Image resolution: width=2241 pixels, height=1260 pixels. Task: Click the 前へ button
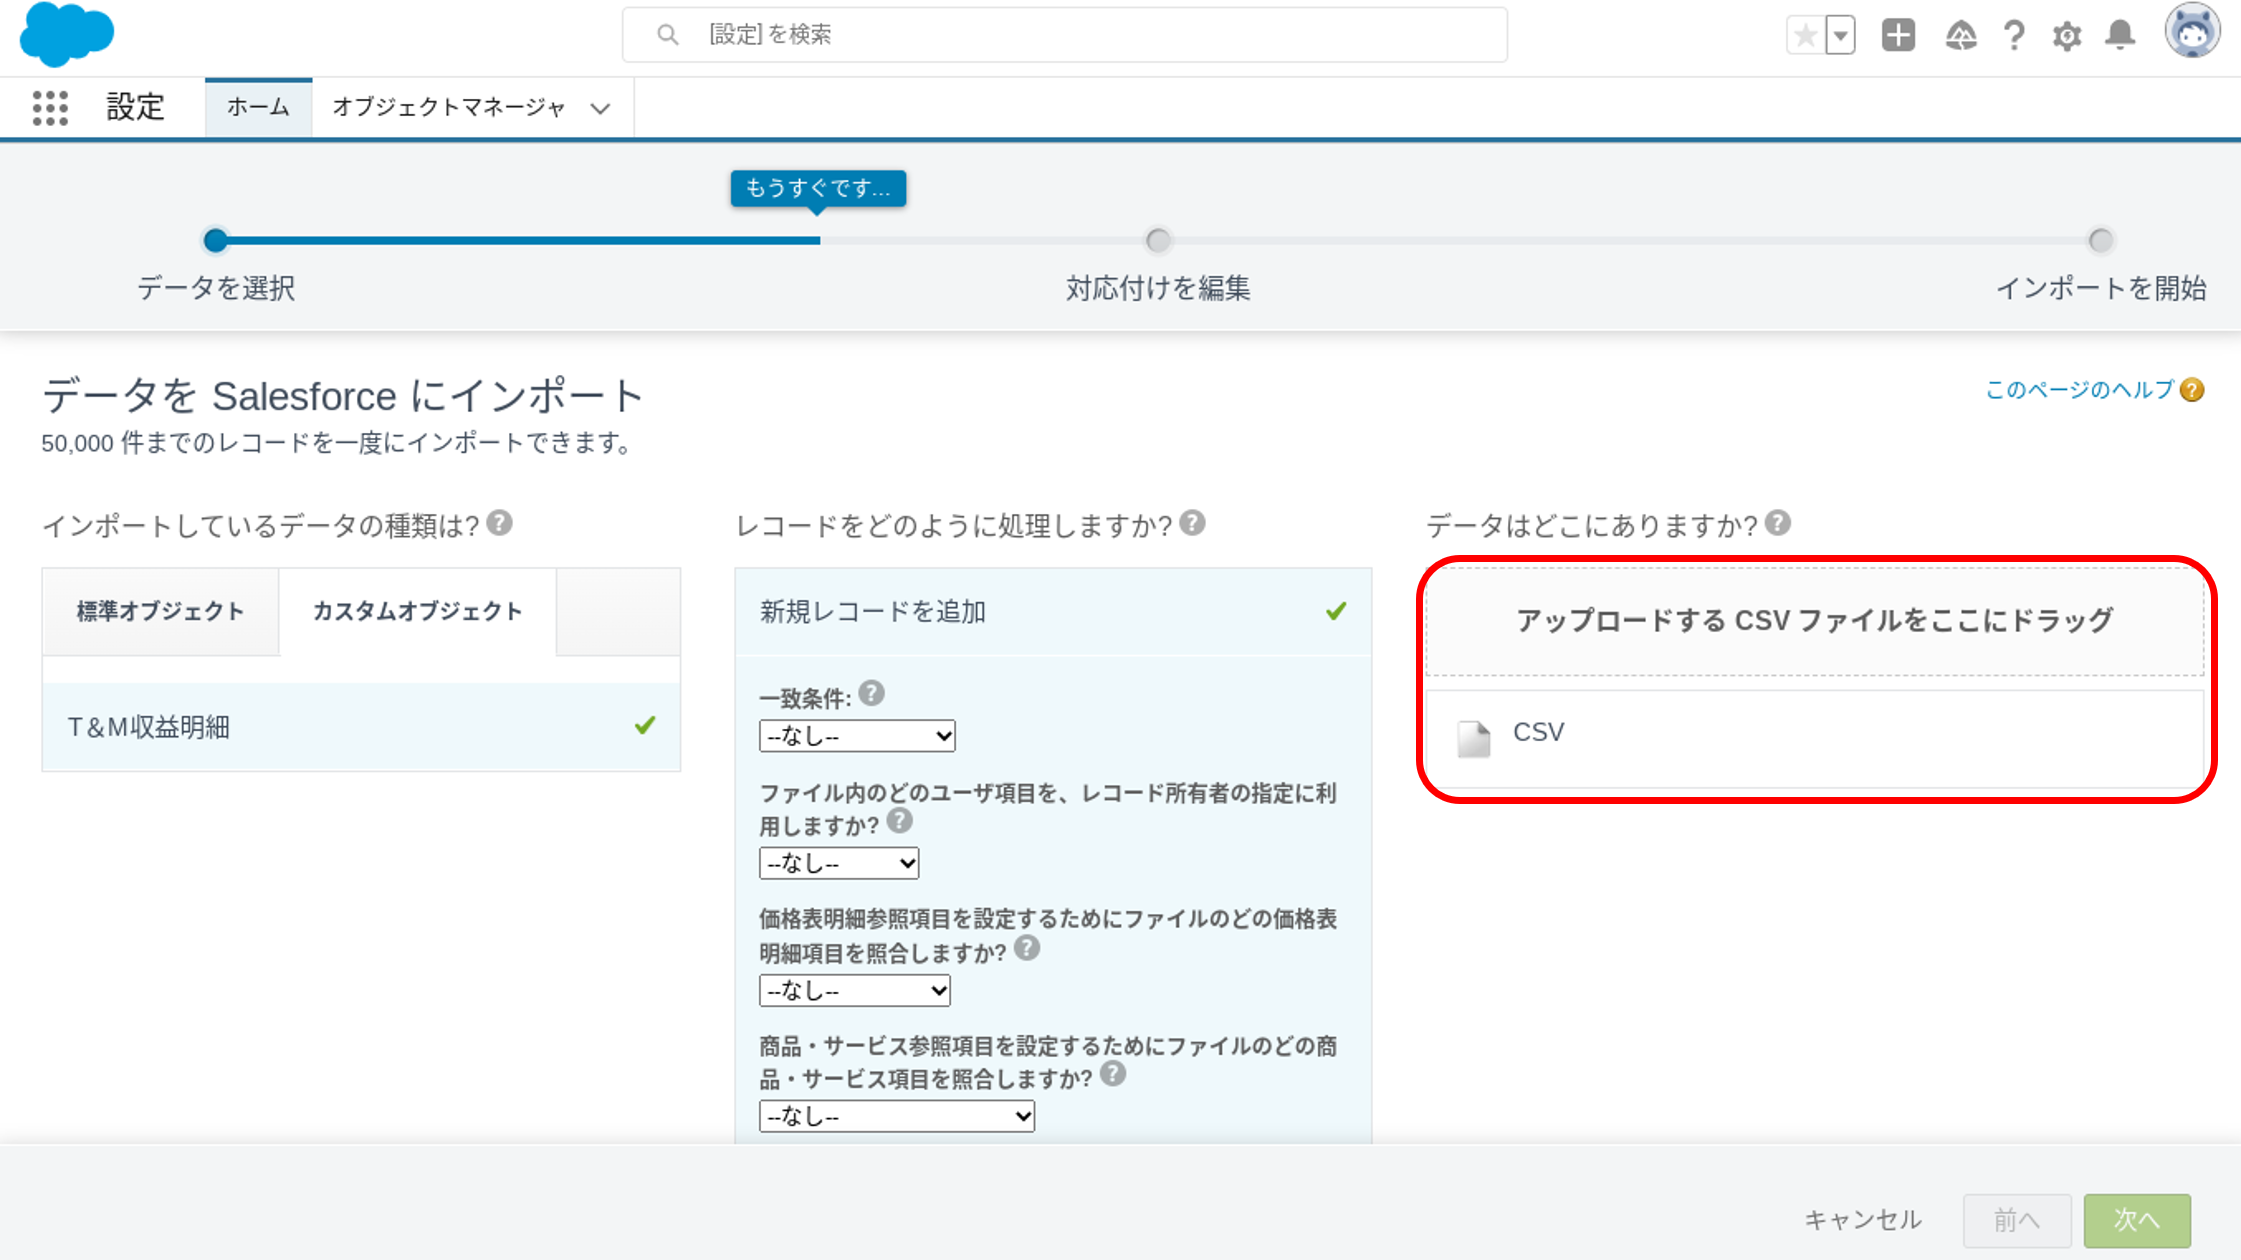click(2016, 1220)
